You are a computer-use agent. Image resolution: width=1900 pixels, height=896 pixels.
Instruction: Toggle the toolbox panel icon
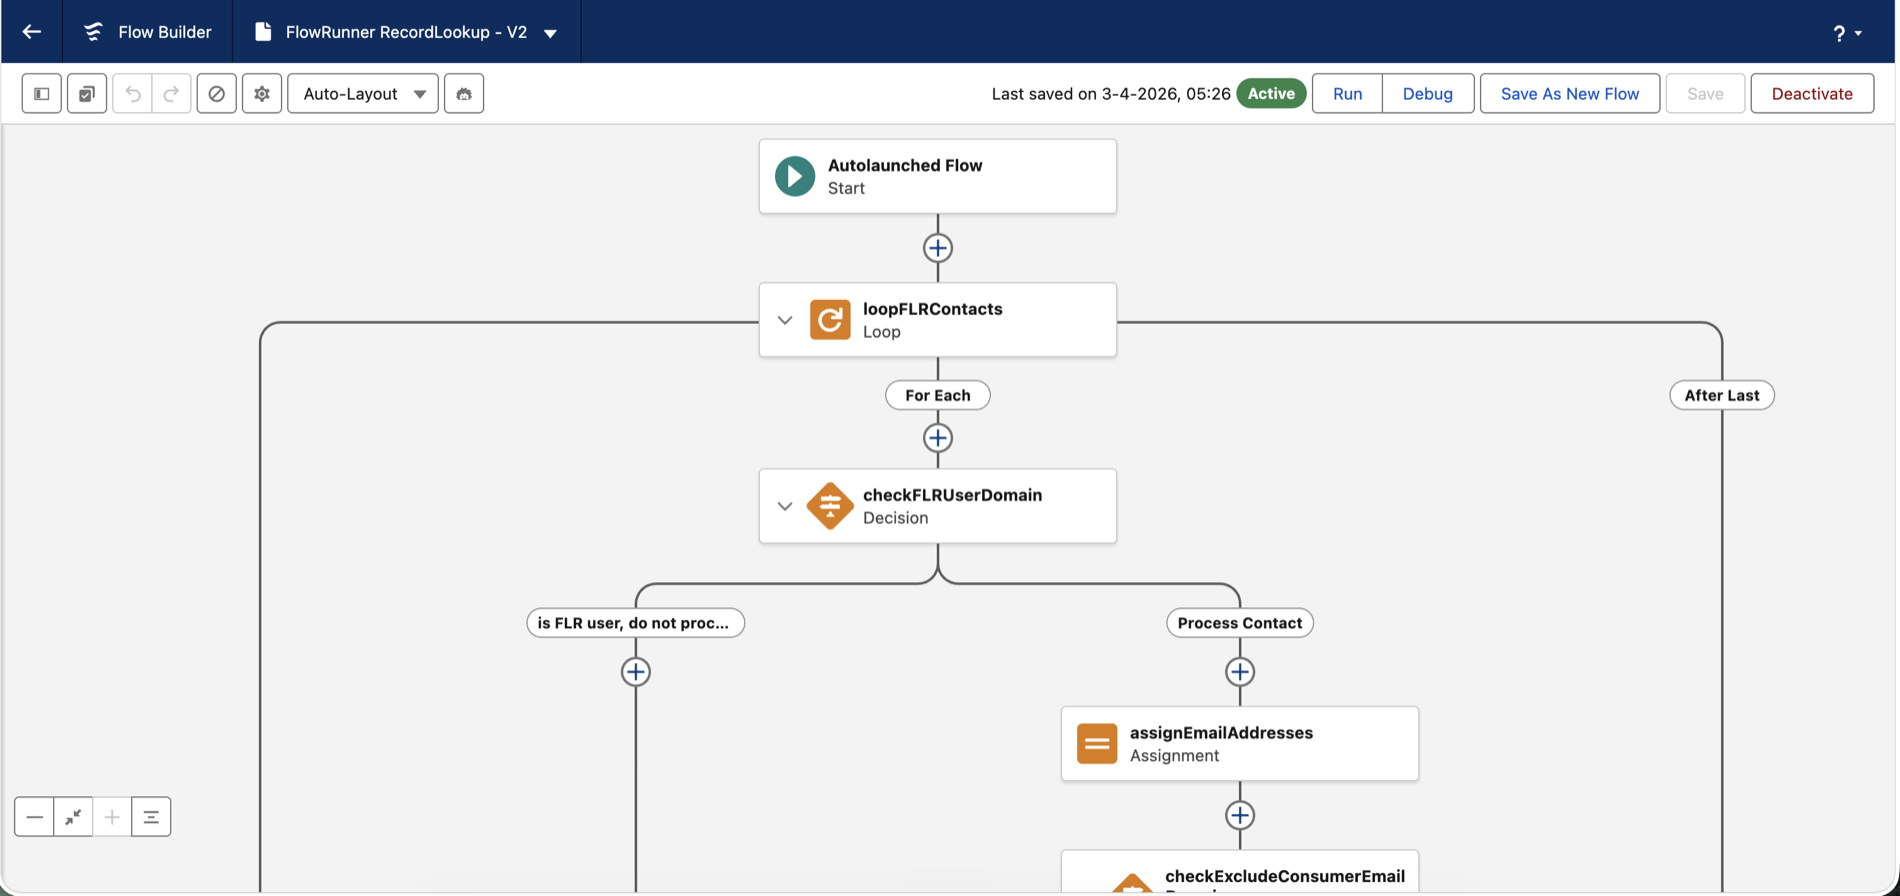42,94
